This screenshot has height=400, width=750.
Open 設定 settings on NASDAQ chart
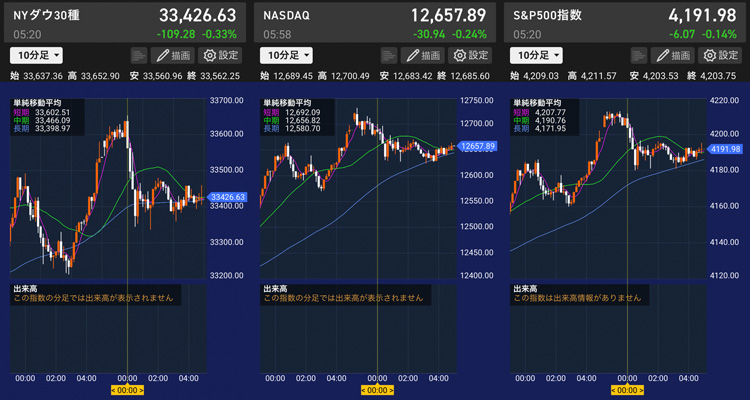click(x=471, y=56)
